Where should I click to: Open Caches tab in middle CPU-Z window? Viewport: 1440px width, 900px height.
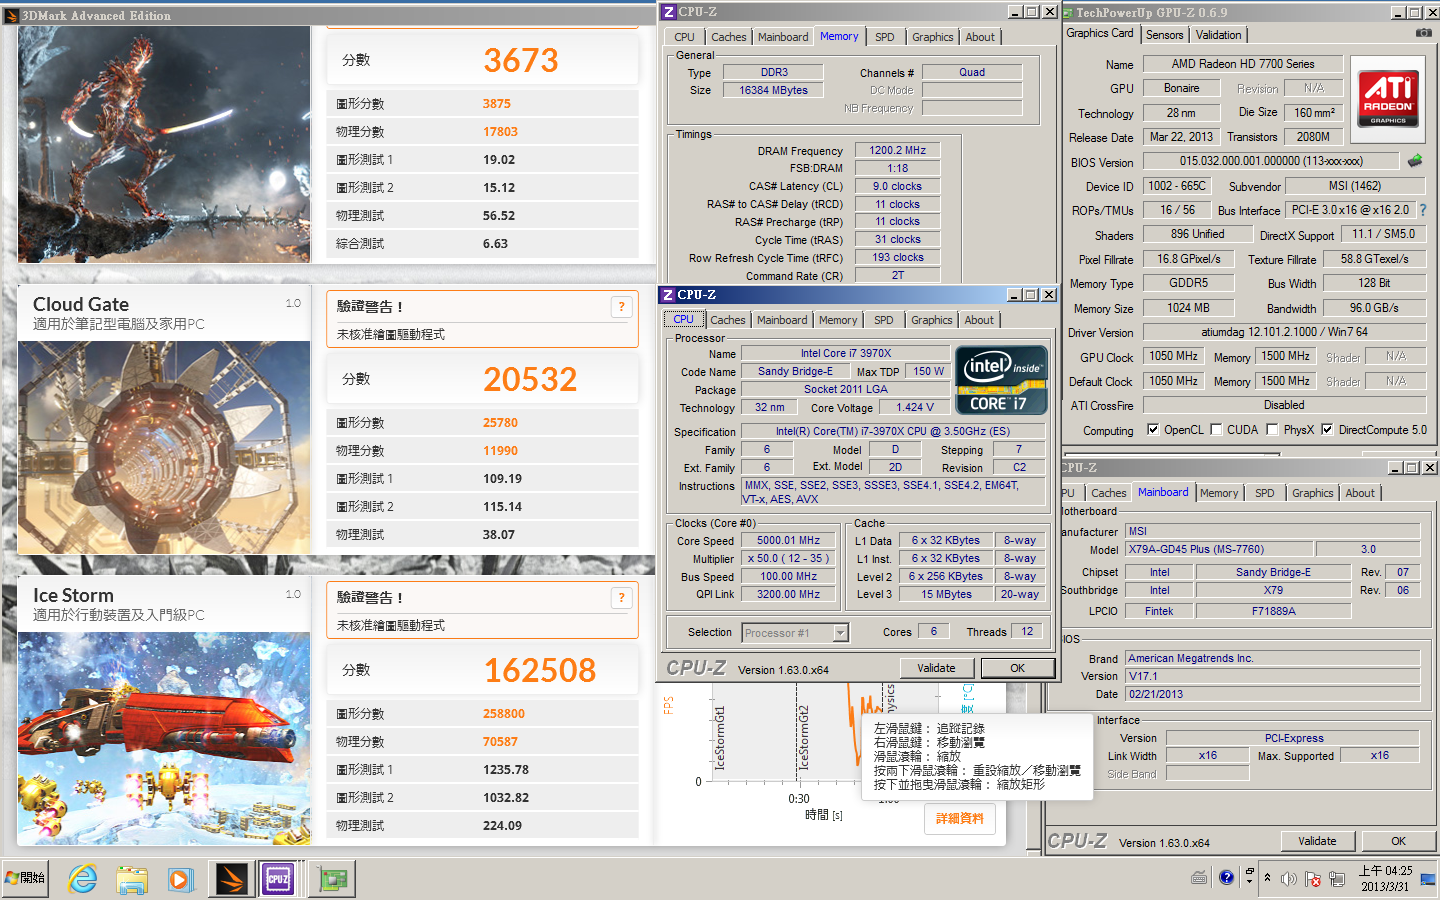[728, 320]
